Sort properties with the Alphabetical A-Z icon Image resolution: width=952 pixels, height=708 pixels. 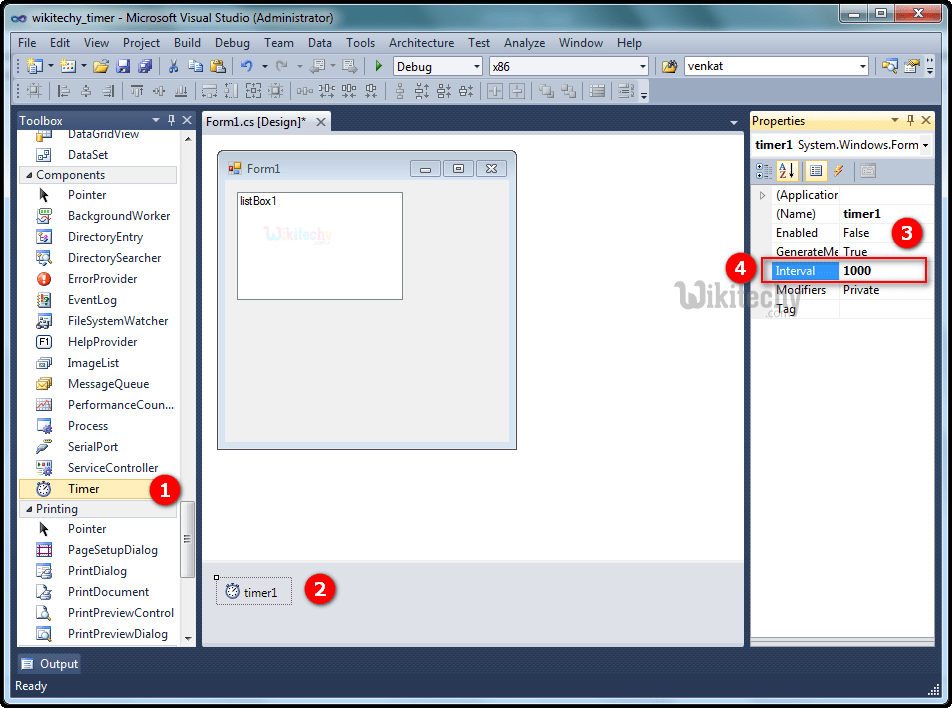[x=785, y=170]
